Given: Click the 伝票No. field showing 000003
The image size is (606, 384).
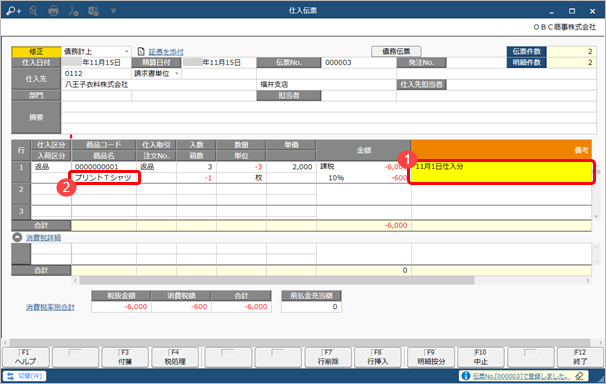Looking at the screenshot, I should click(359, 63).
